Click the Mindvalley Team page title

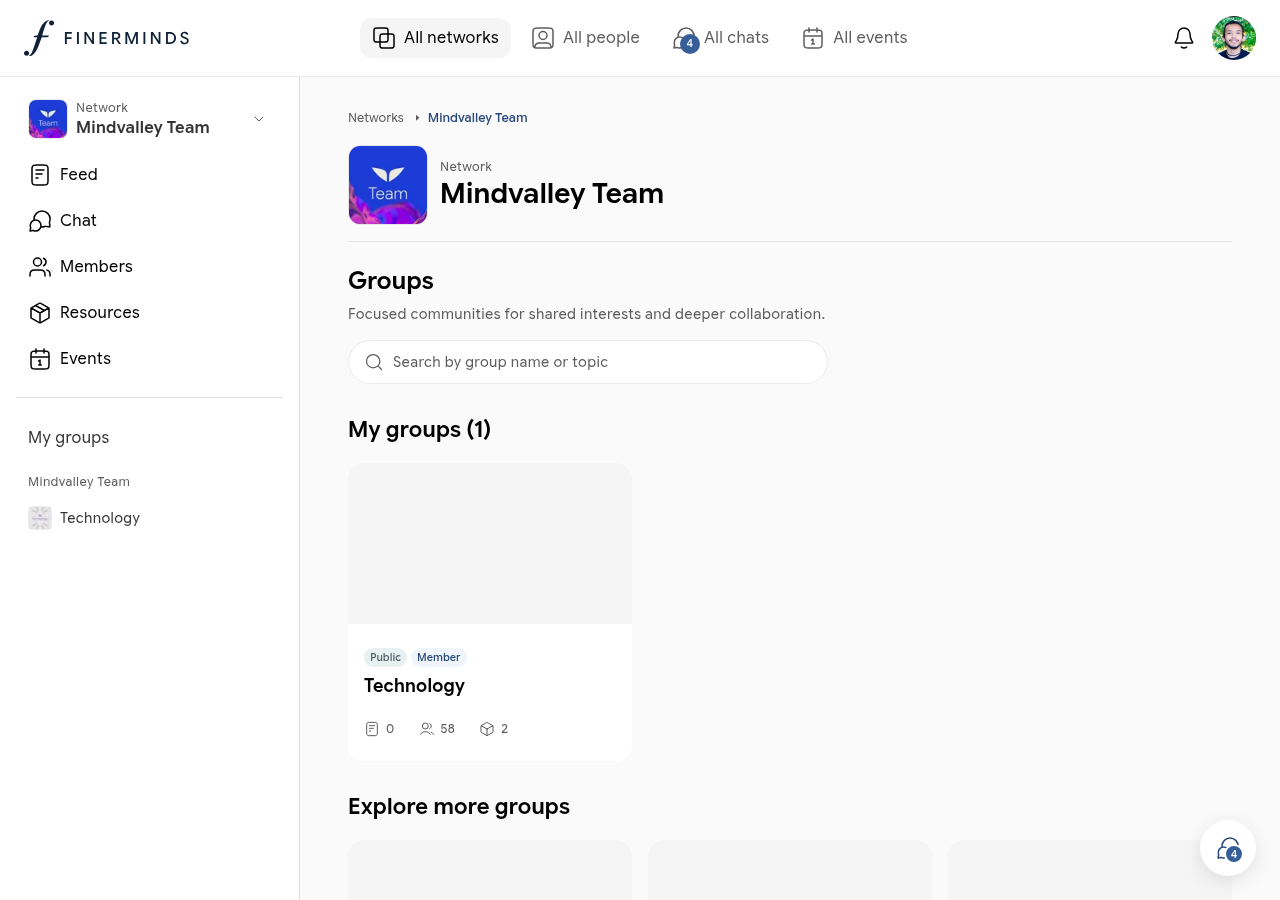[552, 193]
